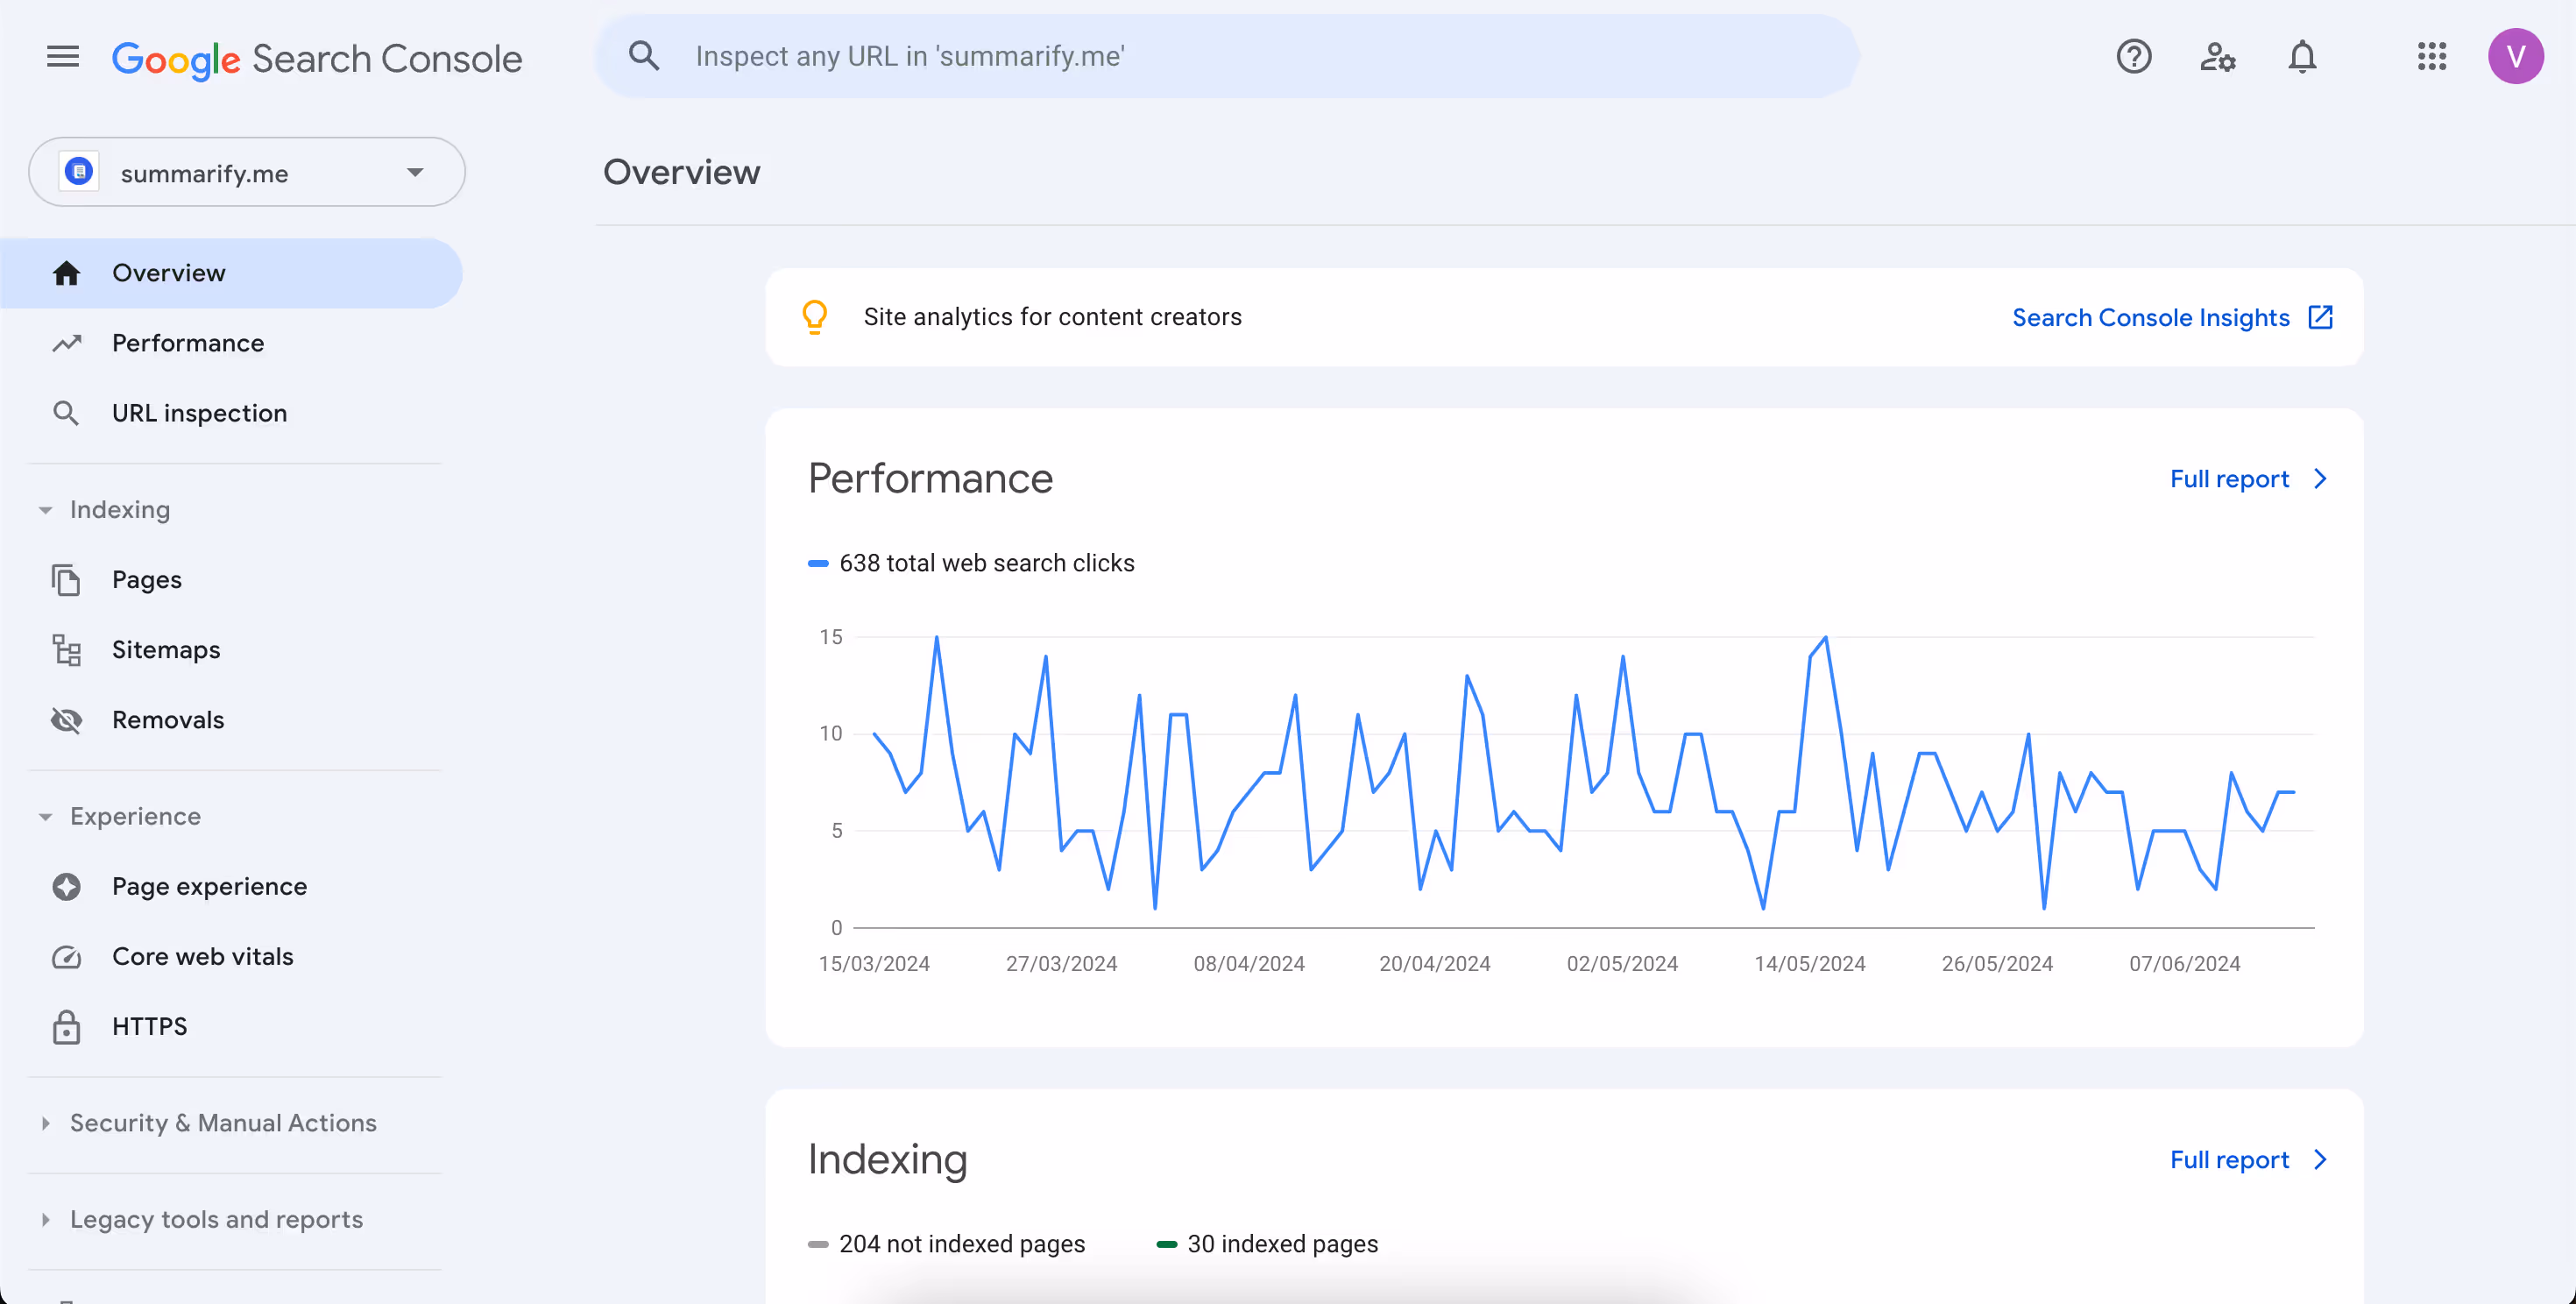
Task: Open Search Console Insights link
Action: coord(2171,318)
